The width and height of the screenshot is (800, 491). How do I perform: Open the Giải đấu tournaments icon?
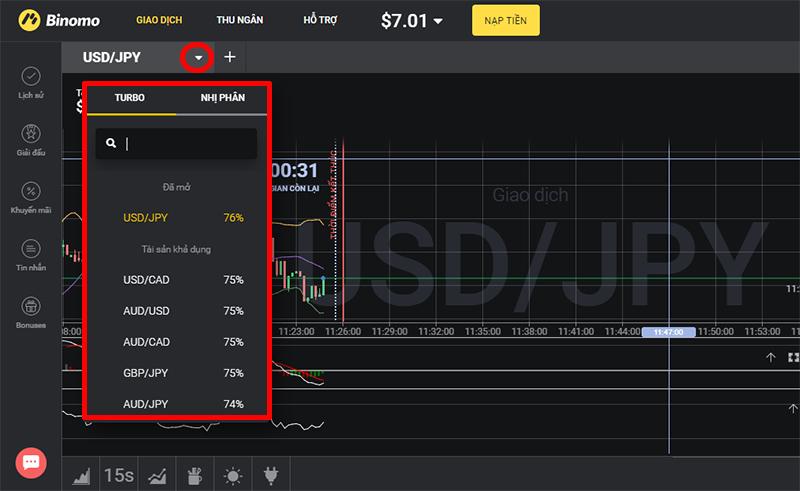(x=31, y=134)
